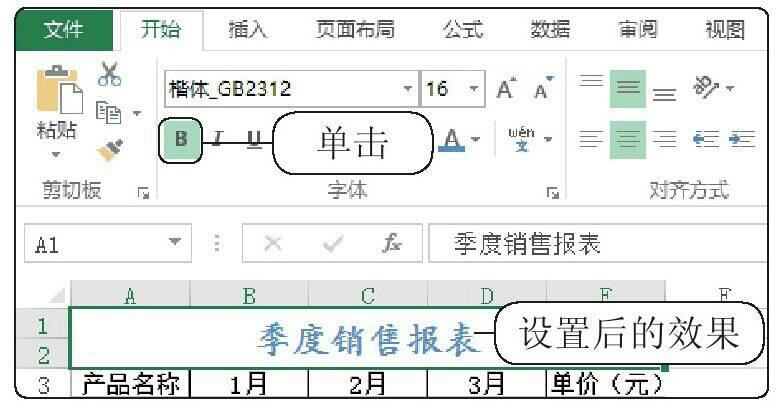This screenshot has height=408, width=776.
Task: Click the formula bar showing 季度销售报表
Action: point(590,244)
